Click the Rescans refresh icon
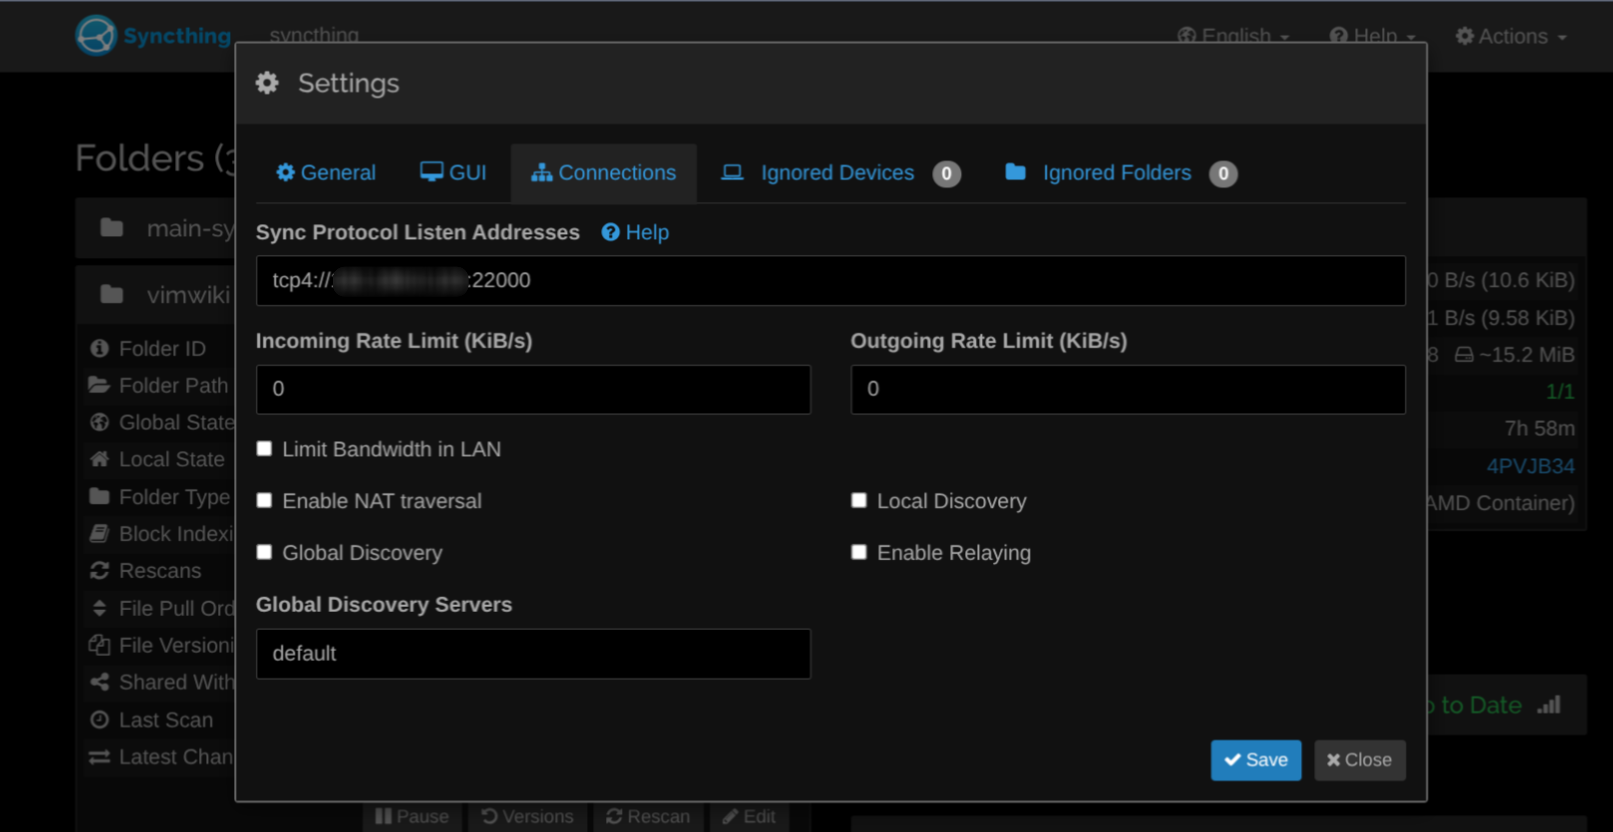1613x832 pixels. pos(99,570)
